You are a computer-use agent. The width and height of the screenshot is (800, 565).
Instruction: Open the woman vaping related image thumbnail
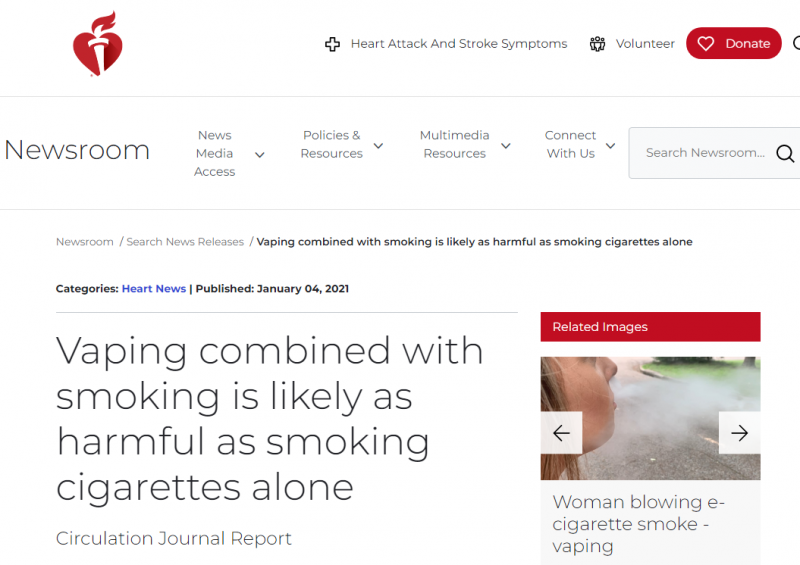[x=651, y=418]
